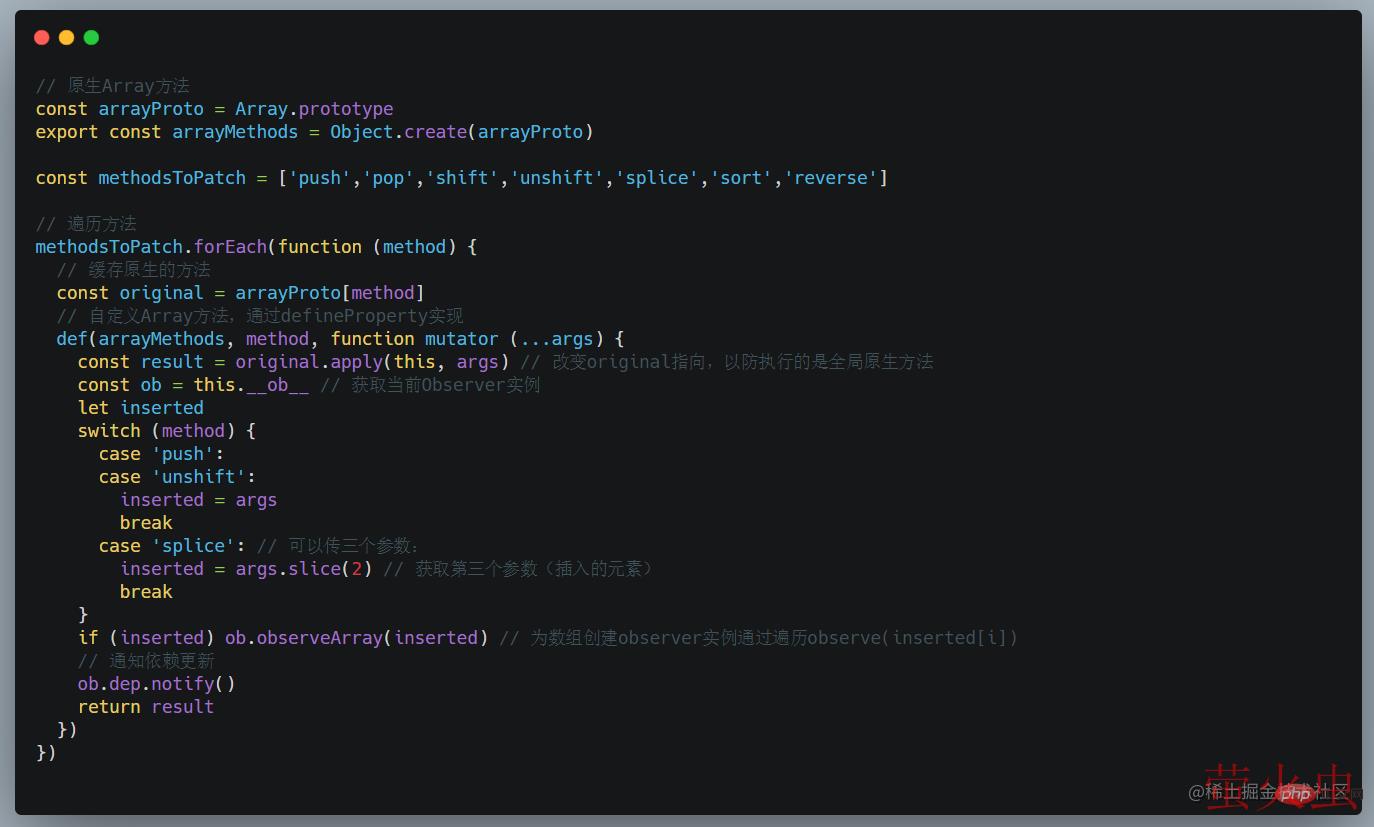Click the yellow minimize window dot
The width and height of the screenshot is (1374, 827).
click(x=66, y=38)
